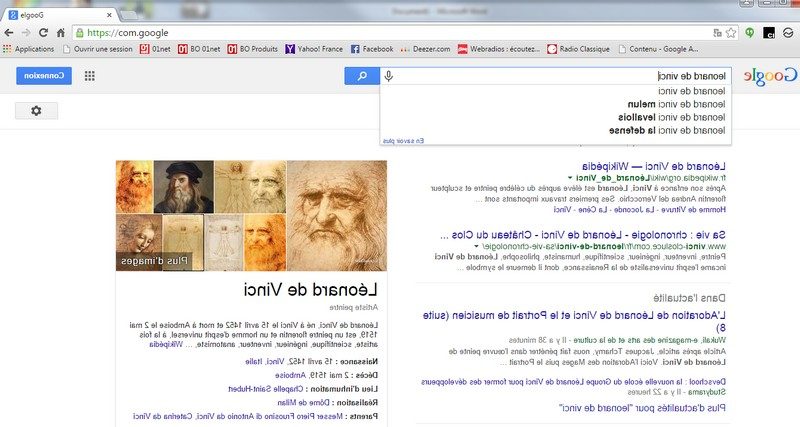Open the BO 01net bookmark

199,49
